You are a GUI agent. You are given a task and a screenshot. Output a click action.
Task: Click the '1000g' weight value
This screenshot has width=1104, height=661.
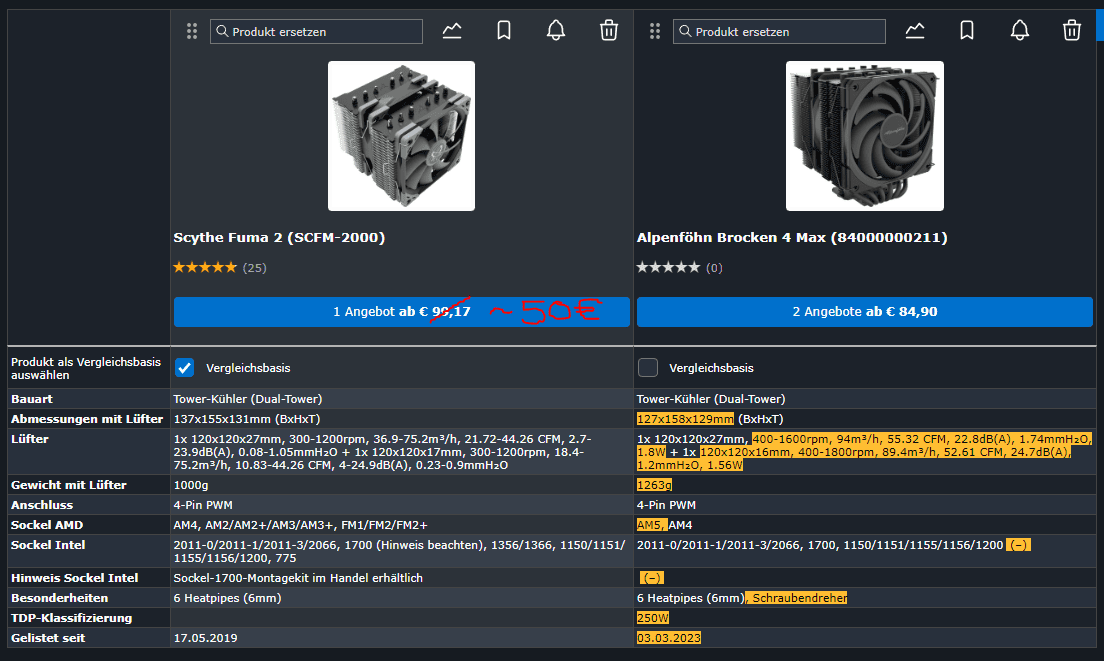coord(191,485)
